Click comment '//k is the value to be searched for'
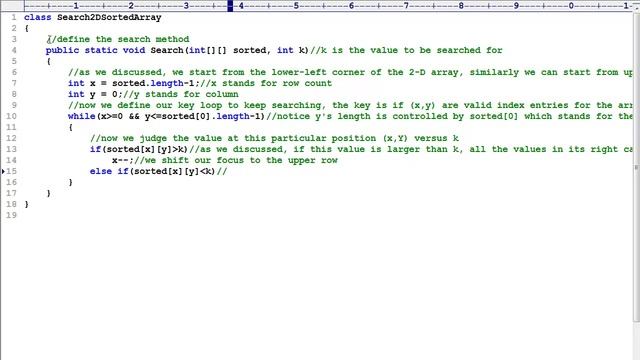Image resolution: width=640 pixels, height=360 pixels. (x=406, y=51)
